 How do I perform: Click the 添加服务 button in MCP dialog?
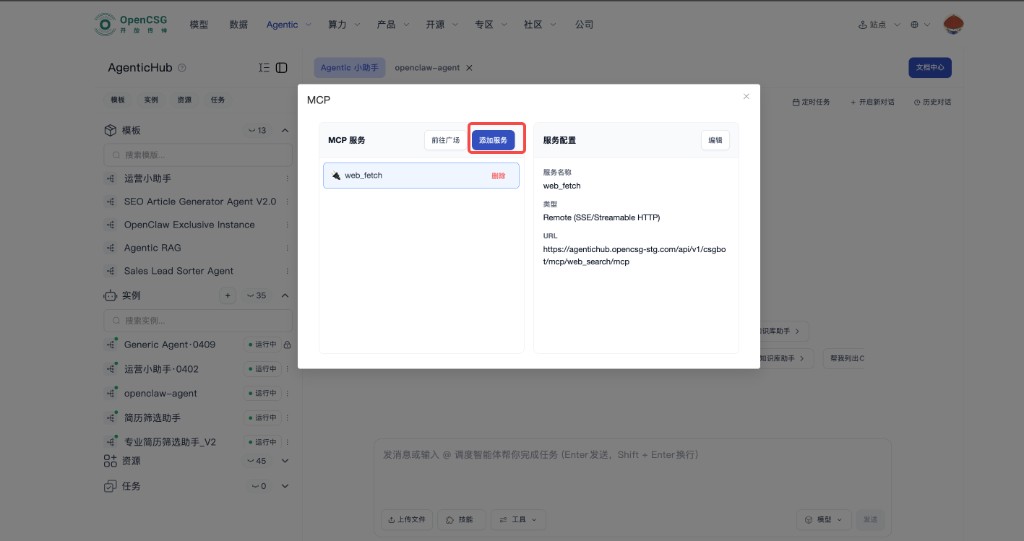pos(493,140)
